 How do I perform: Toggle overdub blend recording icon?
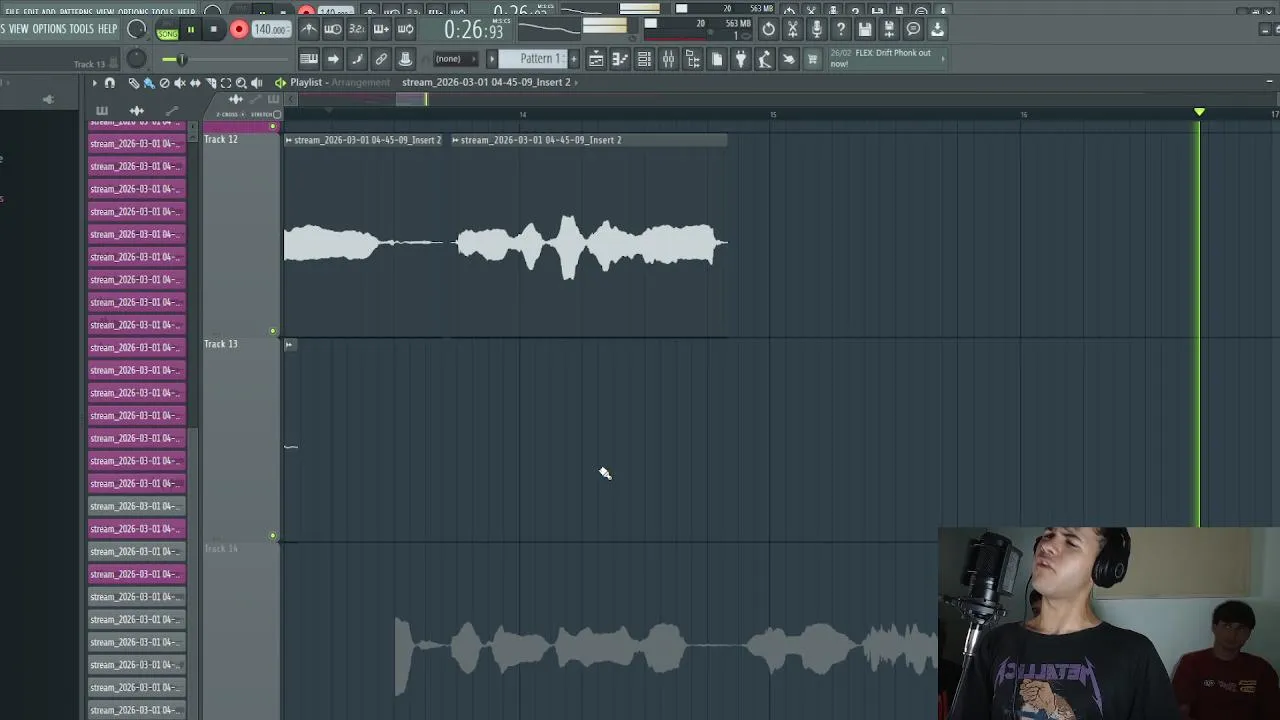click(x=381, y=30)
